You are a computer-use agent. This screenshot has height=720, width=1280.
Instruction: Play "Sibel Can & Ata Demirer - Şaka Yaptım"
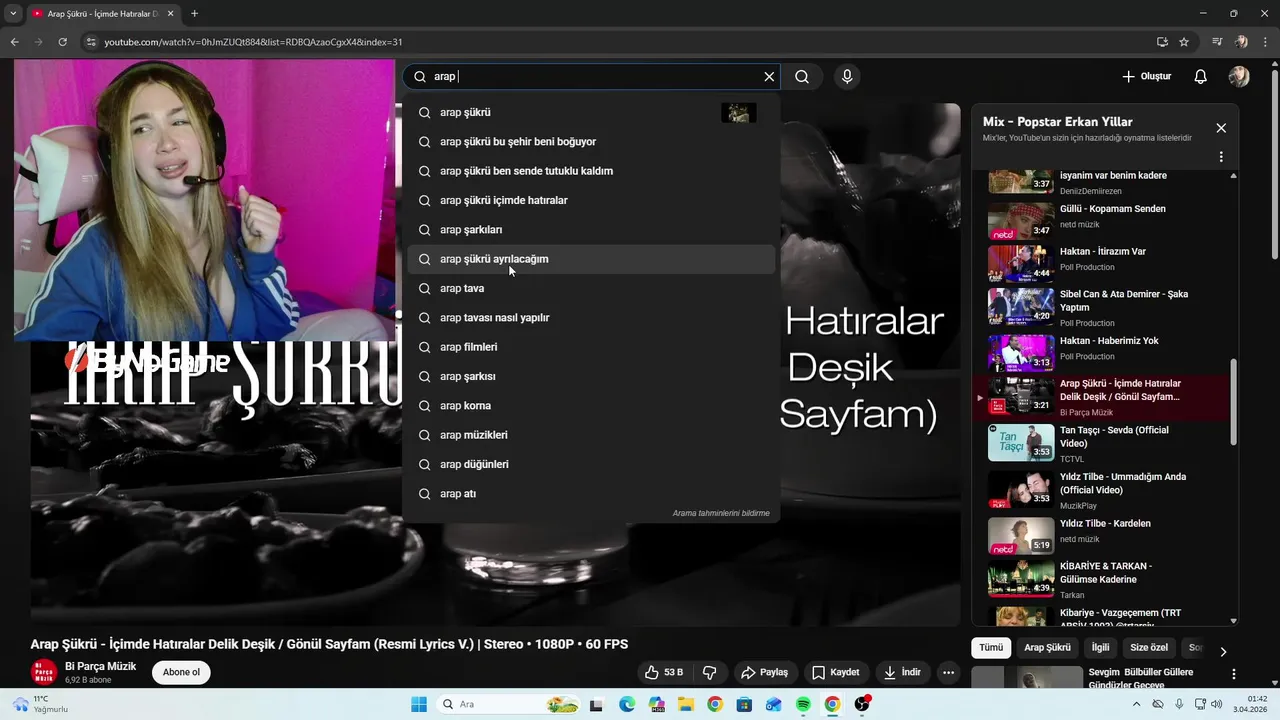click(x=1100, y=308)
